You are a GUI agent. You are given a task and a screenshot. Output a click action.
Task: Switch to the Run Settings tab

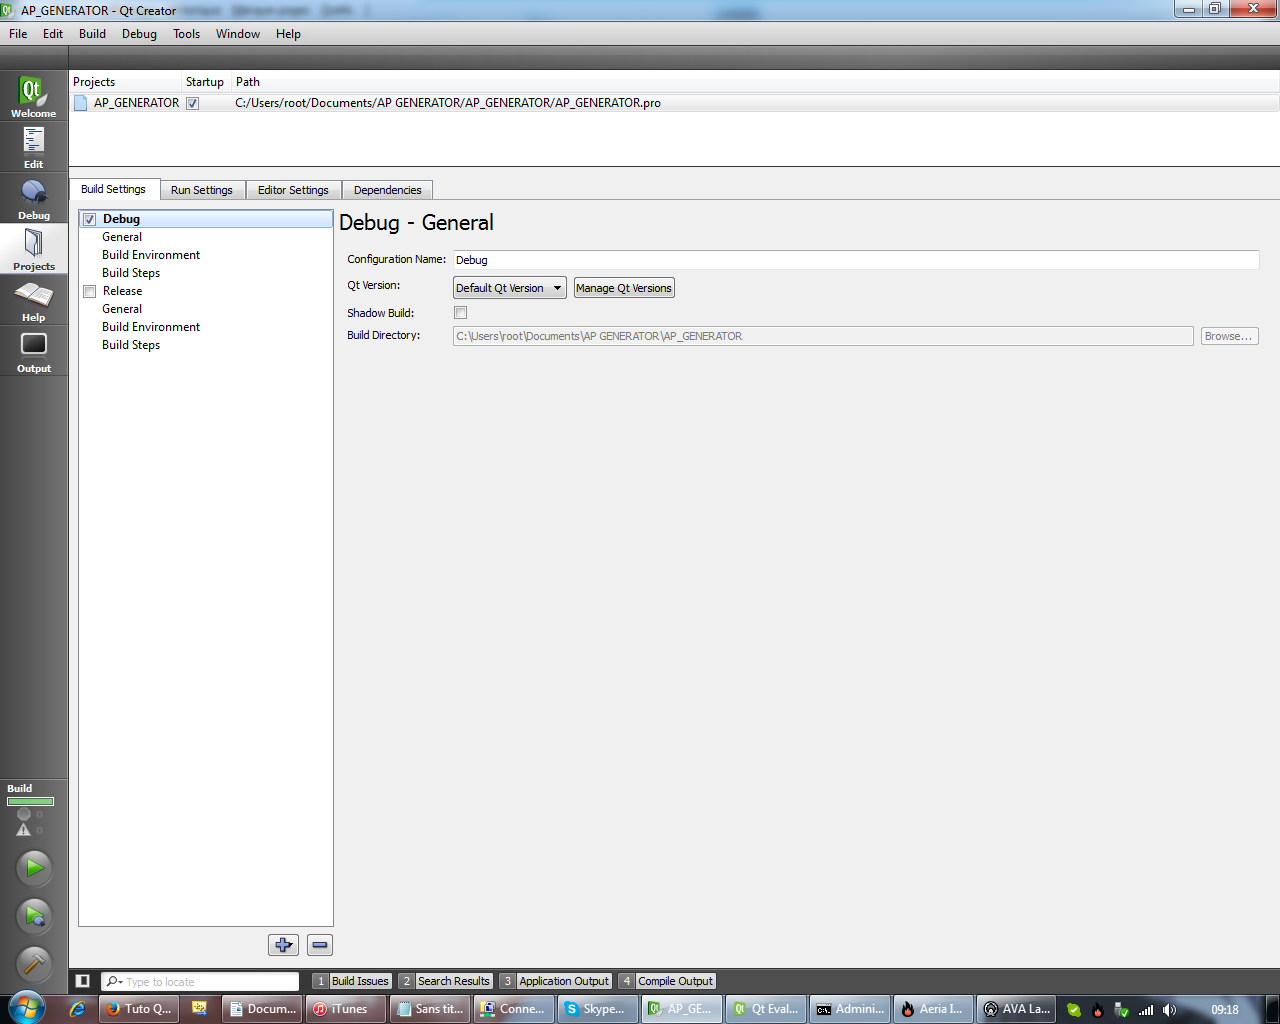(202, 190)
